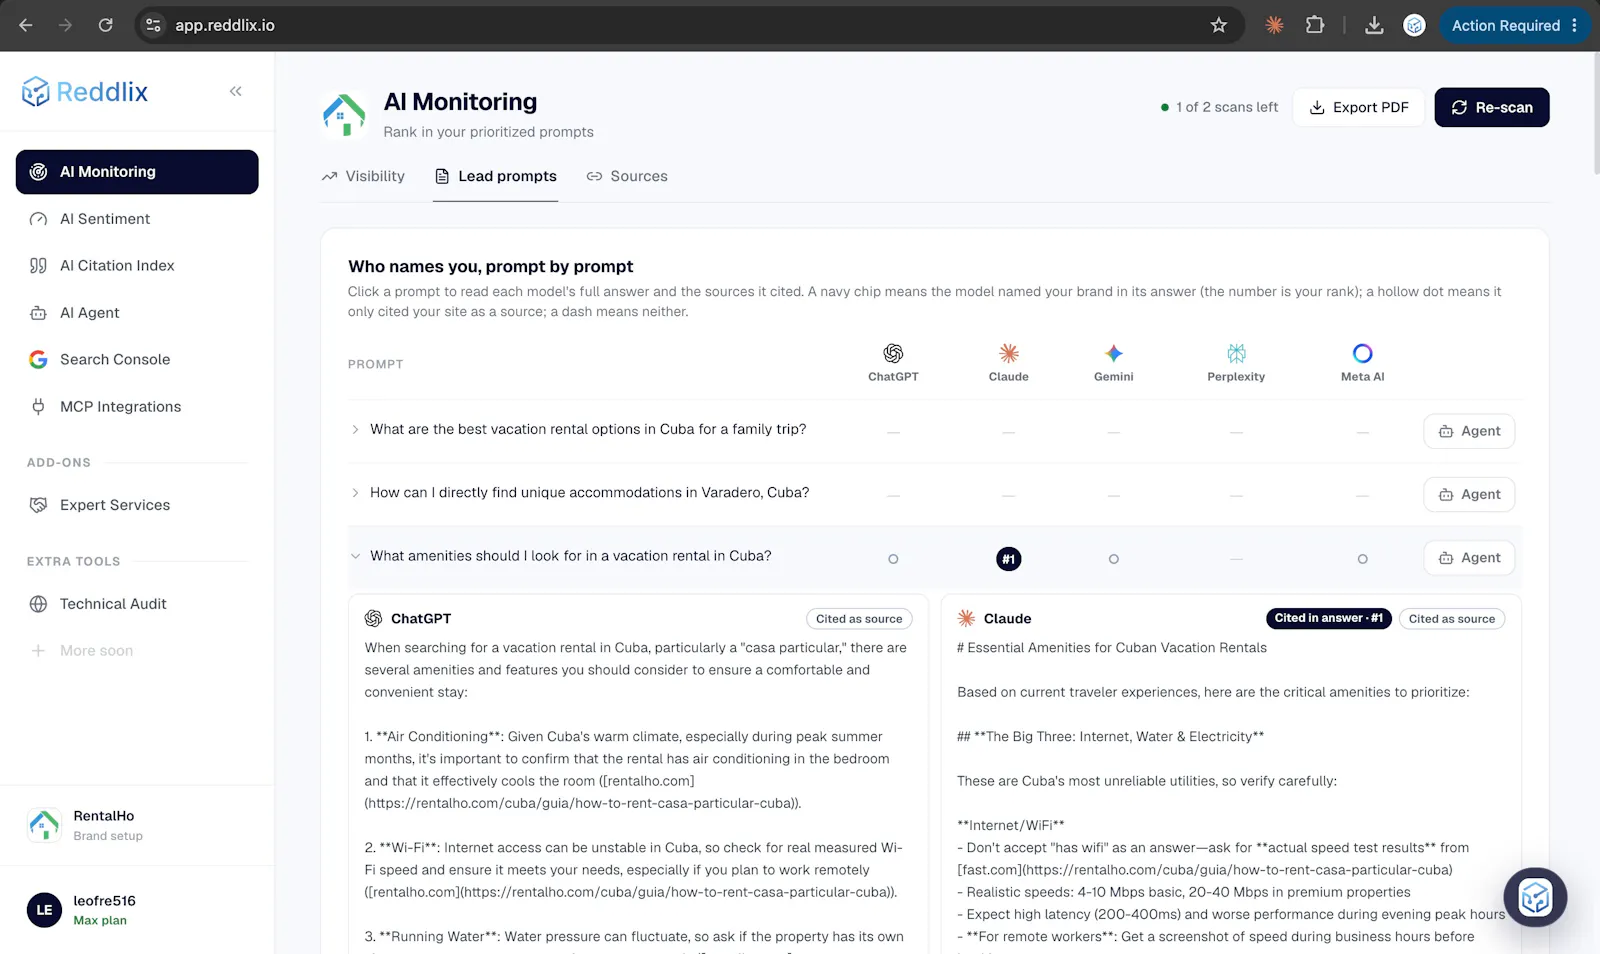This screenshot has width=1600, height=954.
Task: Select the Lead prompts tab
Action: pyautogui.click(x=496, y=176)
